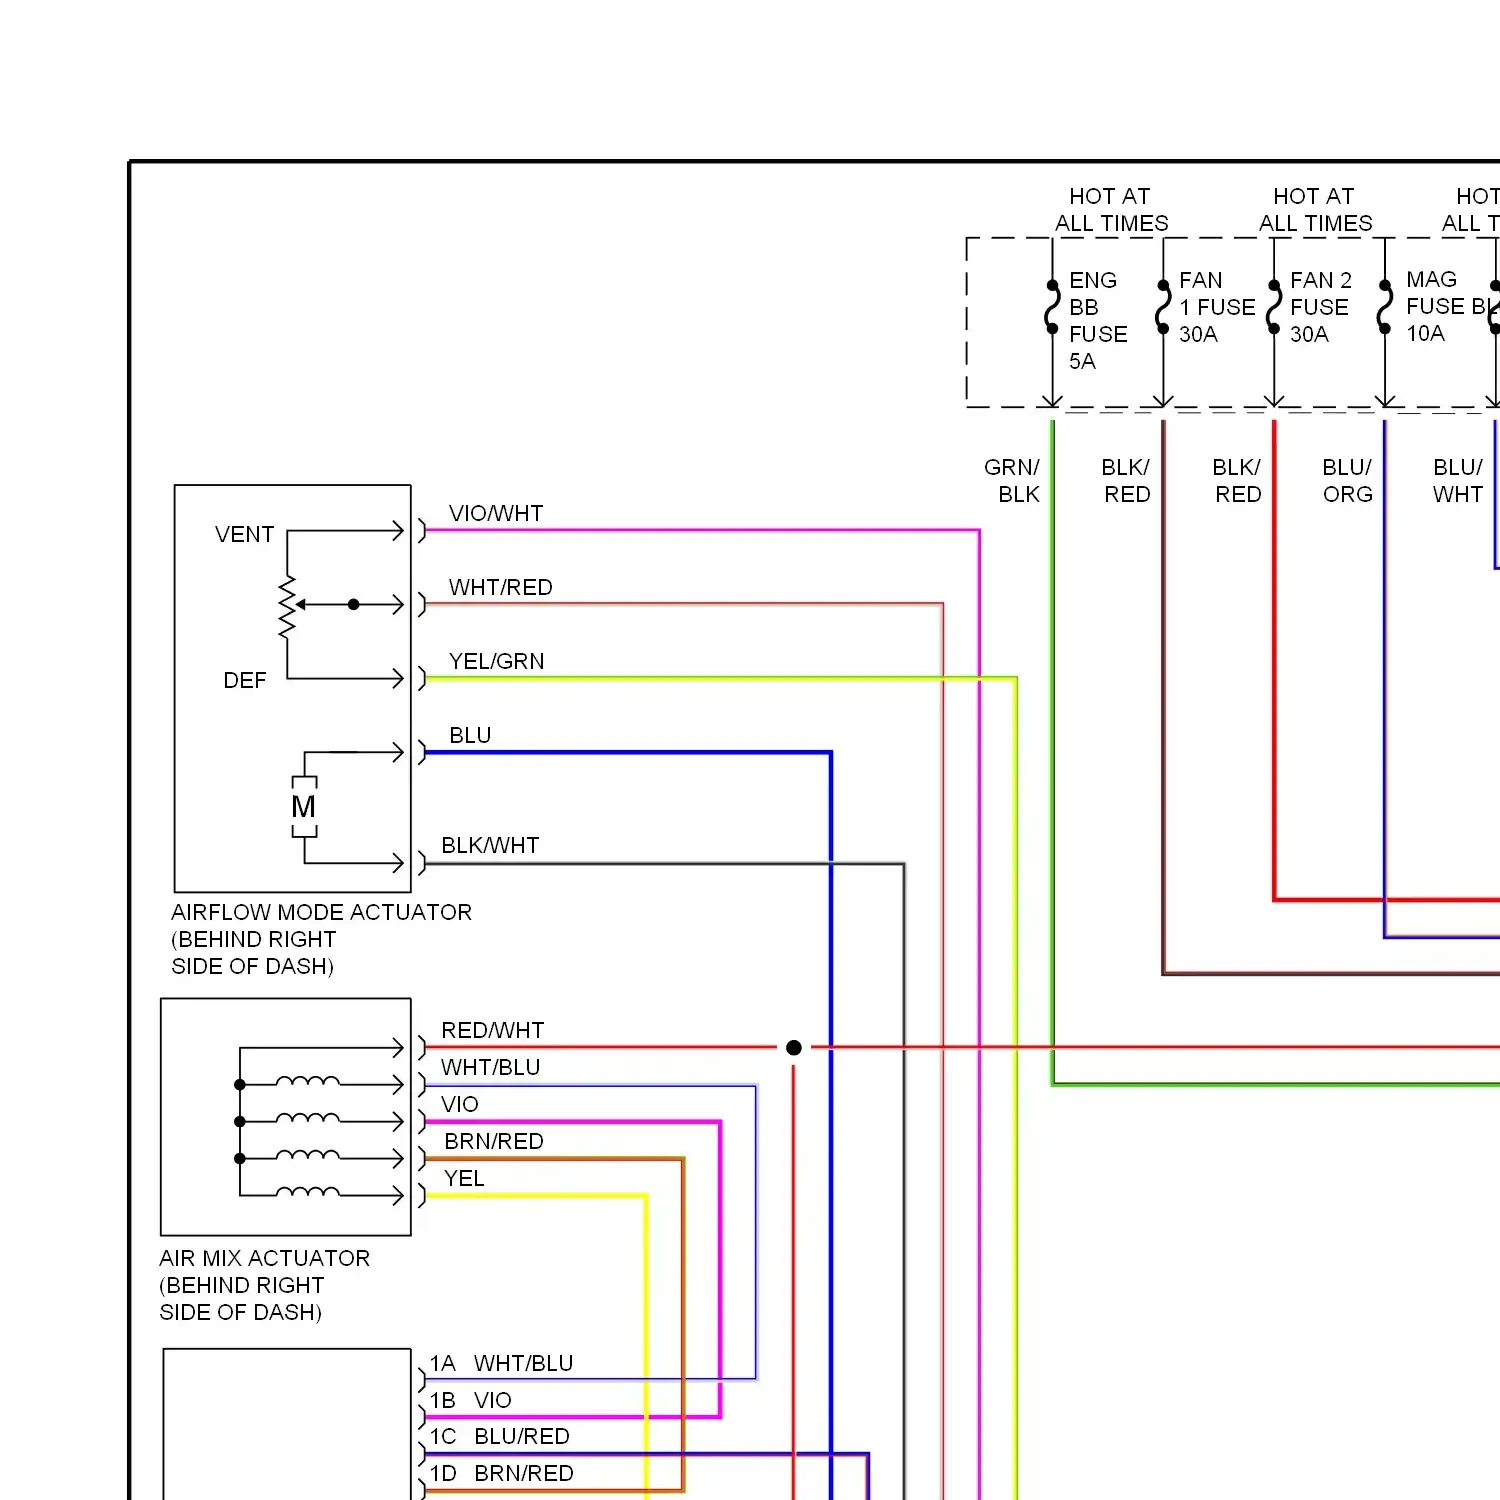Click the YEL/GRN wire label
This screenshot has width=1500, height=1500.
[496, 661]
